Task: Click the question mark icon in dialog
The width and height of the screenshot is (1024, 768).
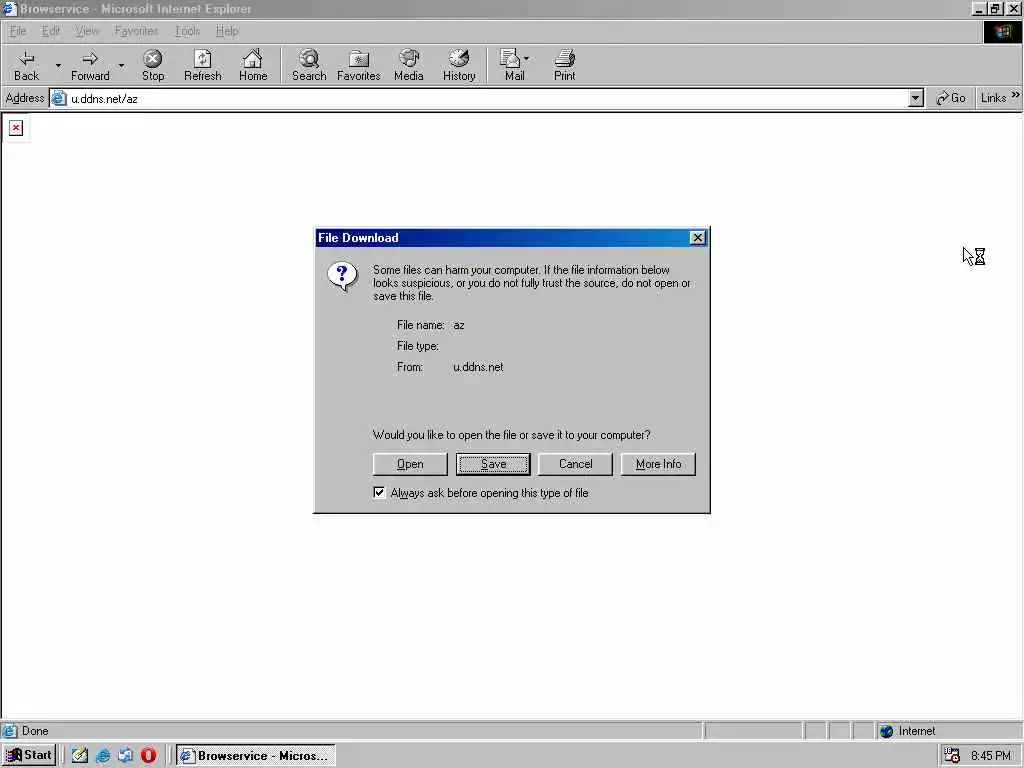Action: [x=342, y=276]
